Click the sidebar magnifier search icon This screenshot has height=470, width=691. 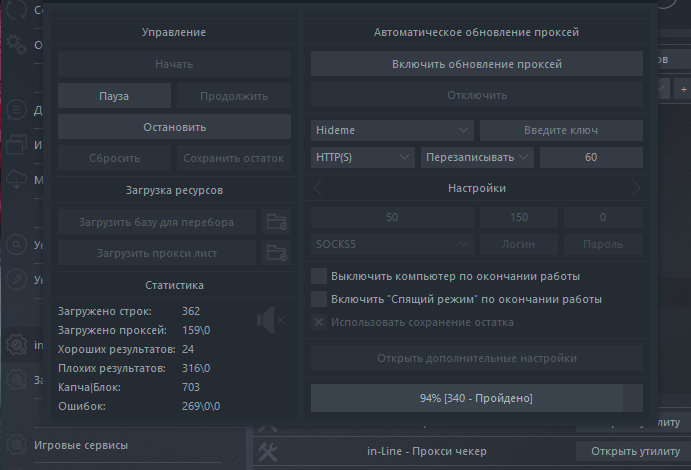(16, 244)
